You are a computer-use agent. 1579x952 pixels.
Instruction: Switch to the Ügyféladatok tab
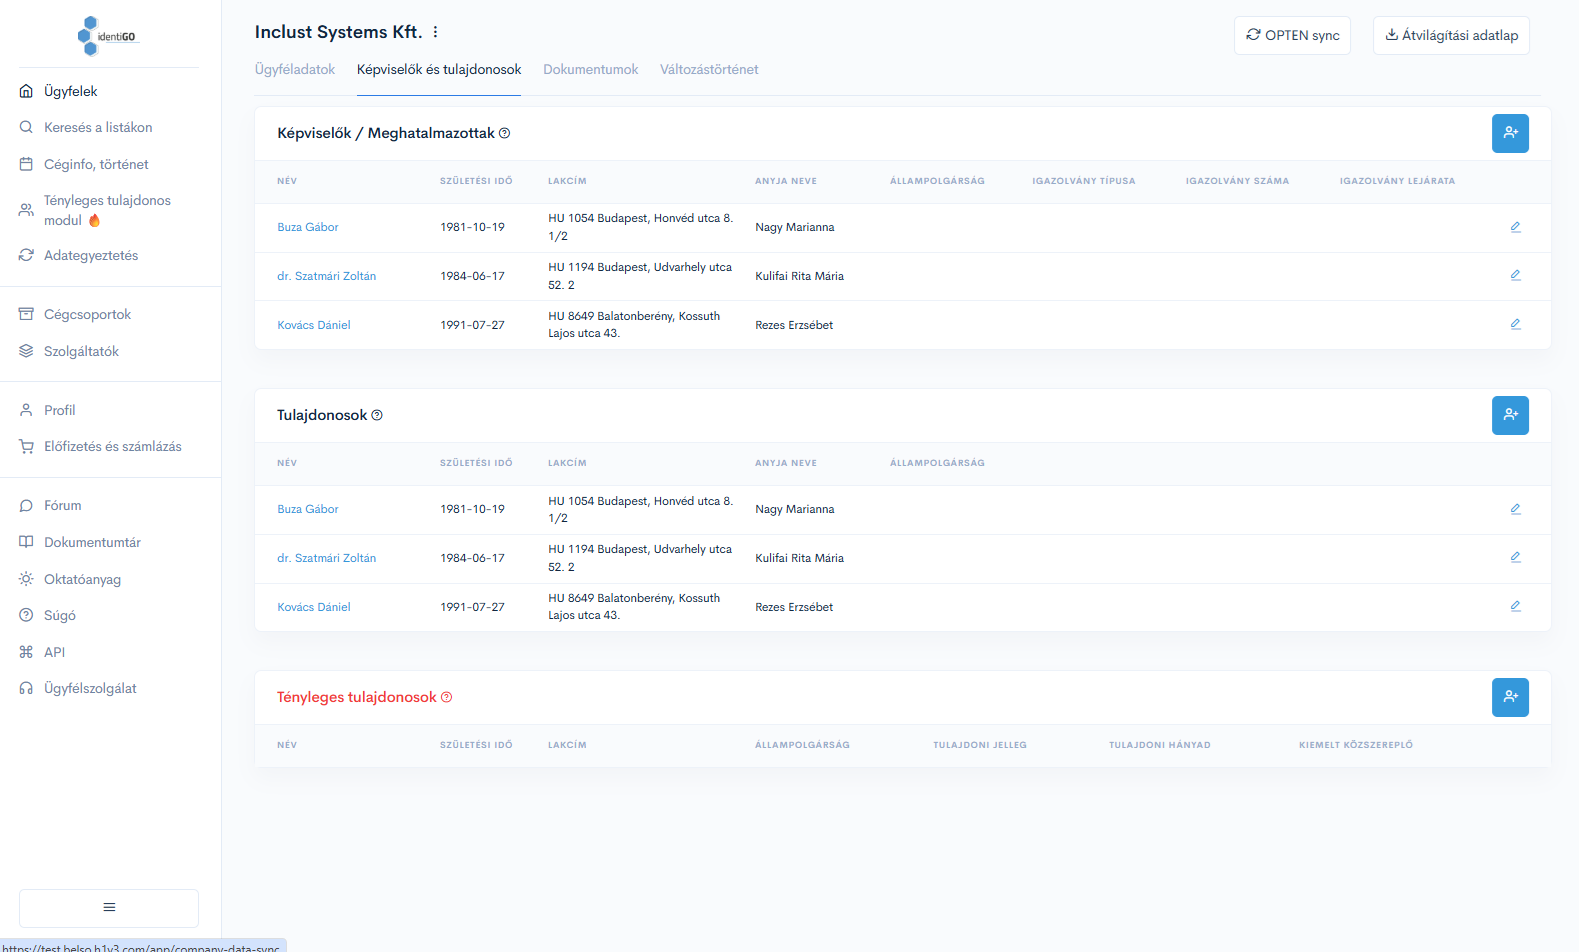coord(295,70)
